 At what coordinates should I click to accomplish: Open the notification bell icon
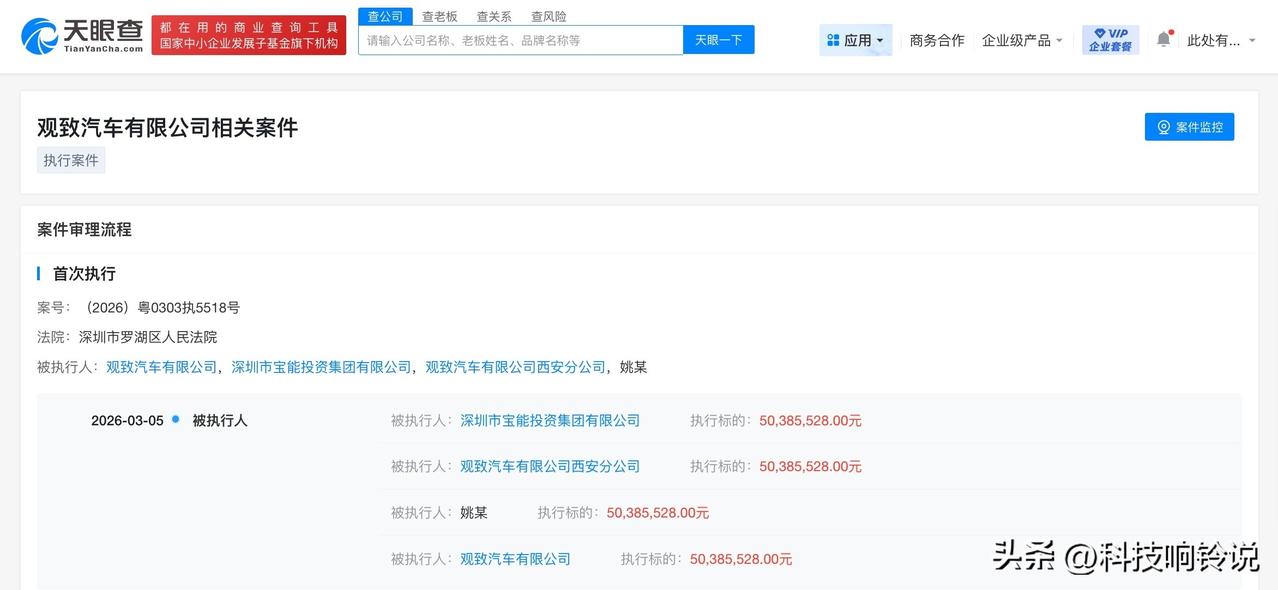(x=1163, y=39)
